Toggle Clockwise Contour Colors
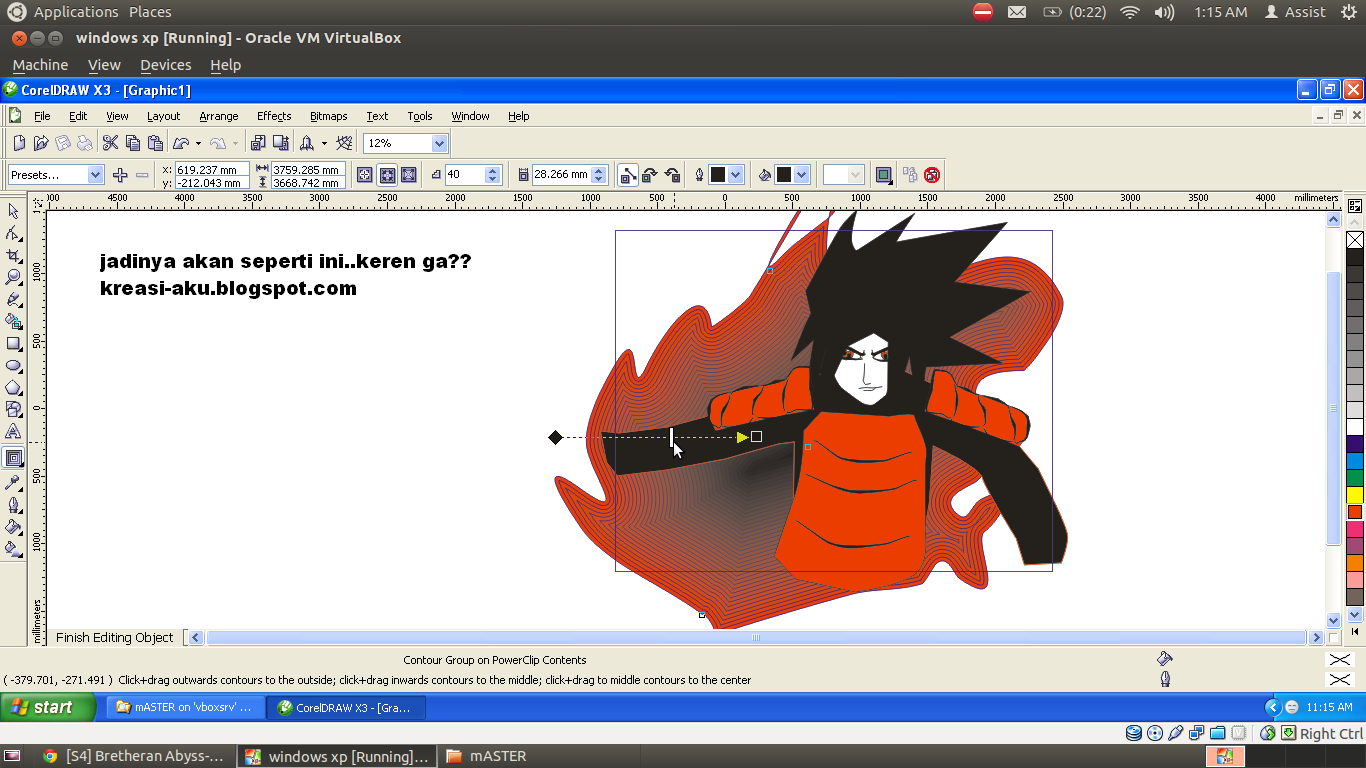This screenshot has height=768, width=1366. pyautogui.click(x=650, y=175)
